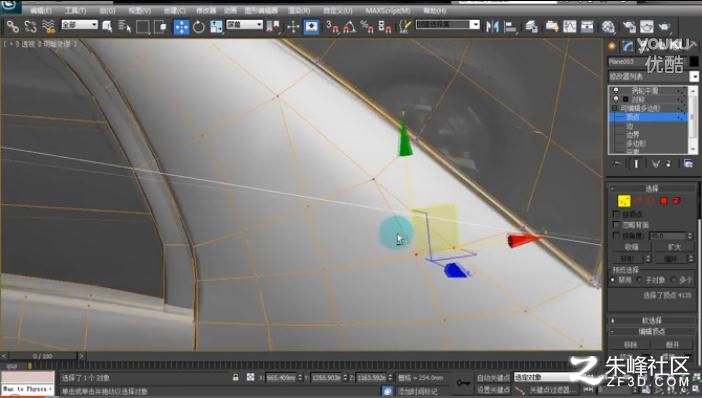Activate the Select and Rotate tool
The width and height of the screenshot is (702, 398).
(x=199, y=27)
